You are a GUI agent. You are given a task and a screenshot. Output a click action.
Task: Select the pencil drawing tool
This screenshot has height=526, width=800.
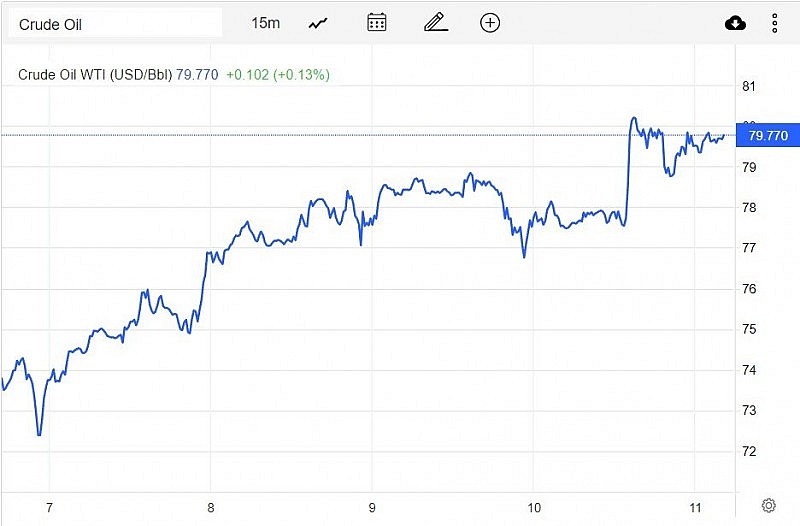(435, 23)
